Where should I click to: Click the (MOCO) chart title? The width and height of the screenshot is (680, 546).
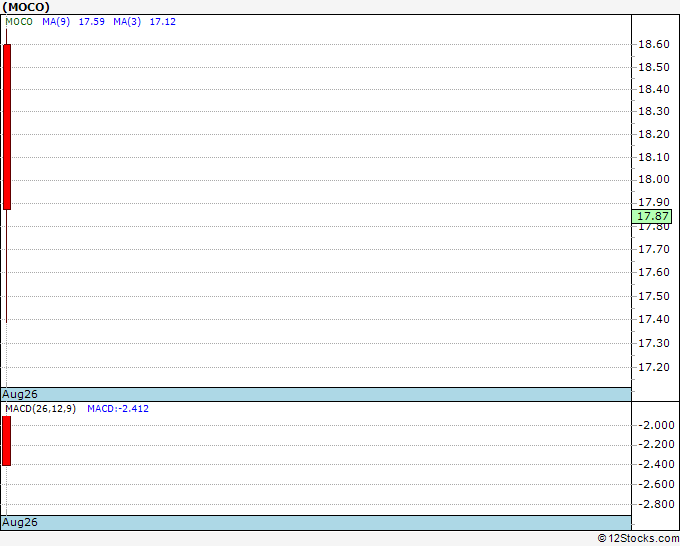[x=26, y=7]
